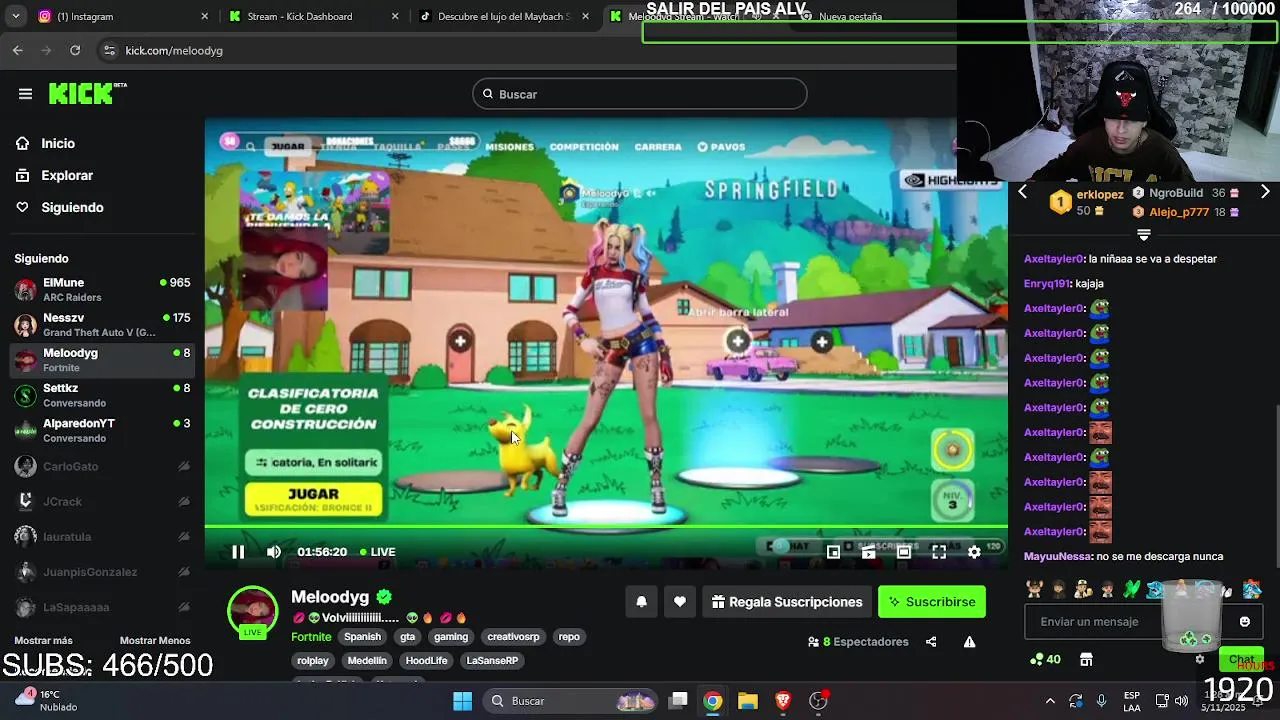This screenshot has width=1280, height=720.
Task: Toggle follow heart for Meloodyg
Action: click(680, 602)
